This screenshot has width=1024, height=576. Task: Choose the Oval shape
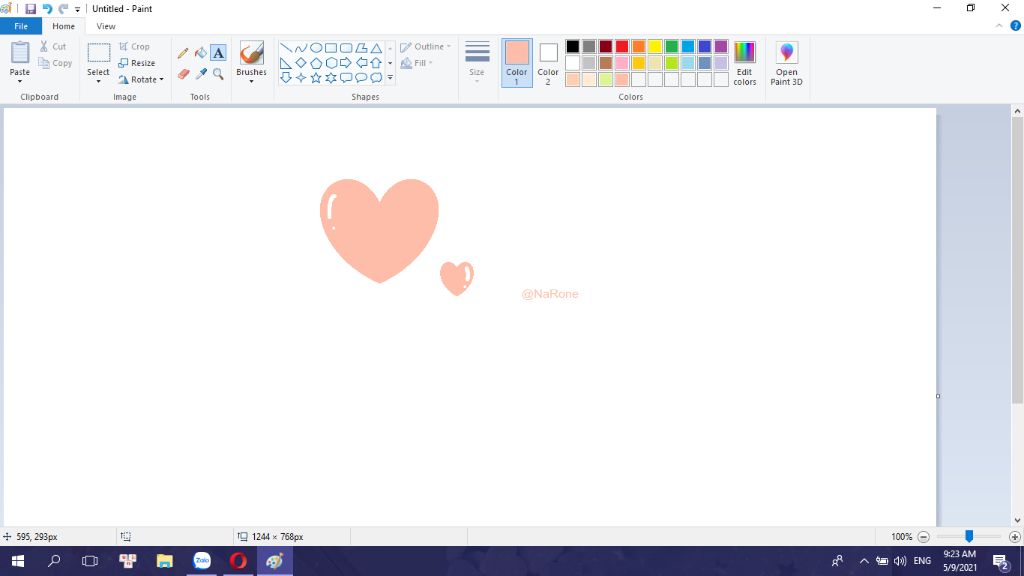tap(315, 48)
